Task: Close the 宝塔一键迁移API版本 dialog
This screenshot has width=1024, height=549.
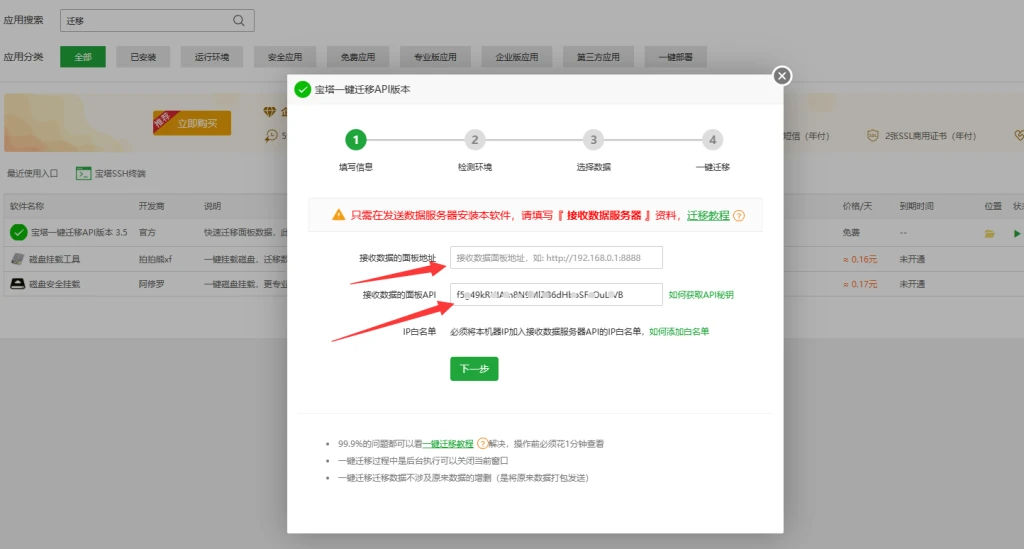Action: pos(782,76)
